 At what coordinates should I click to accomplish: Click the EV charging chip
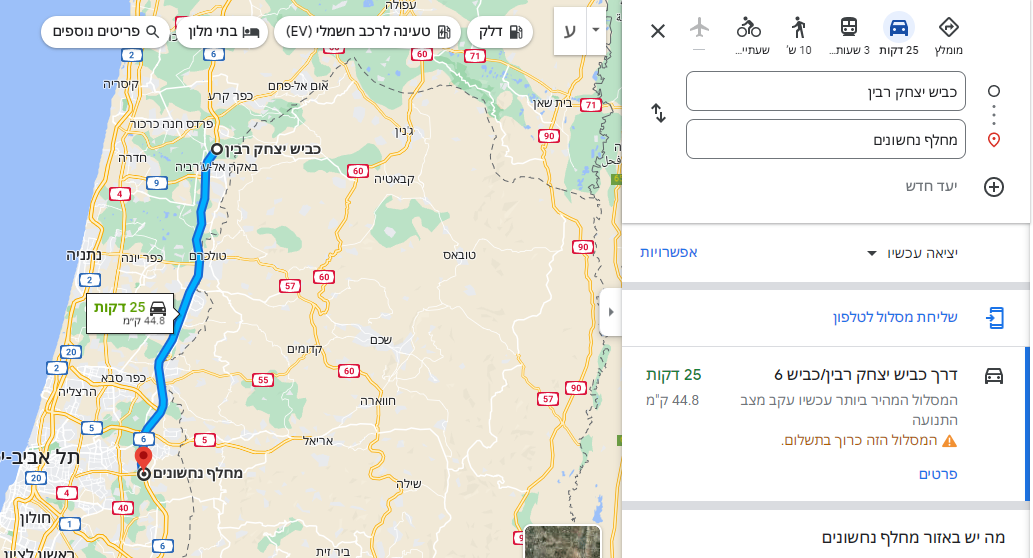(x=368, y=32)
